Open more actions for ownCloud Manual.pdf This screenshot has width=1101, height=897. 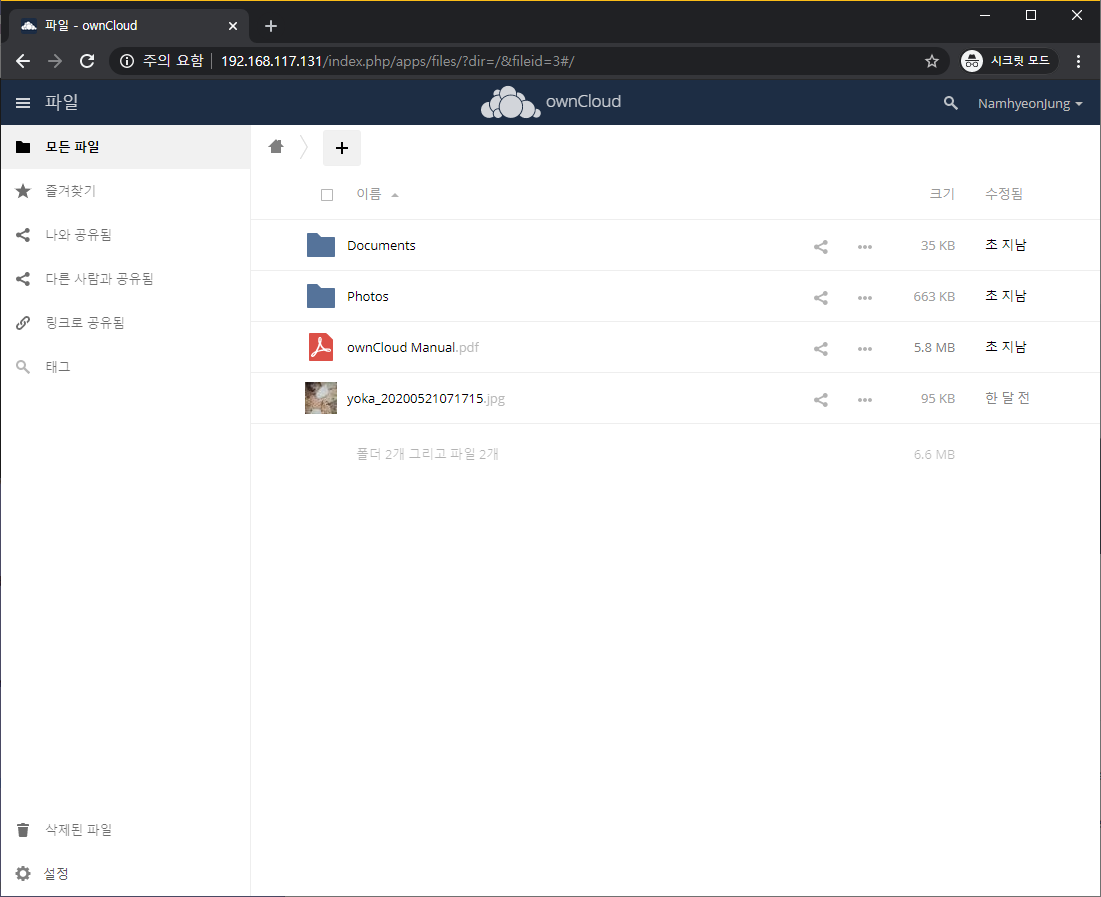(865, 349)
